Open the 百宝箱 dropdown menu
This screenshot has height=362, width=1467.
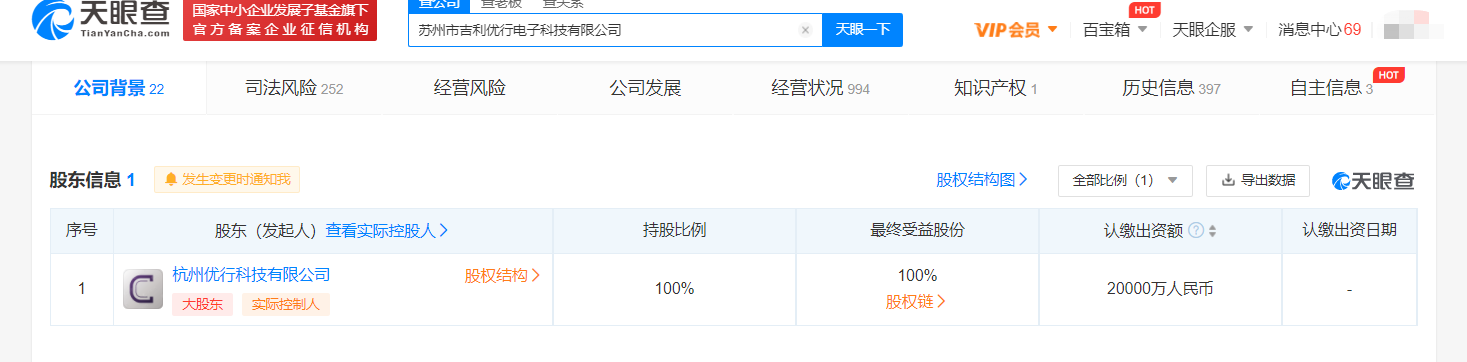pyautogui.click(x=1114, y=30)
